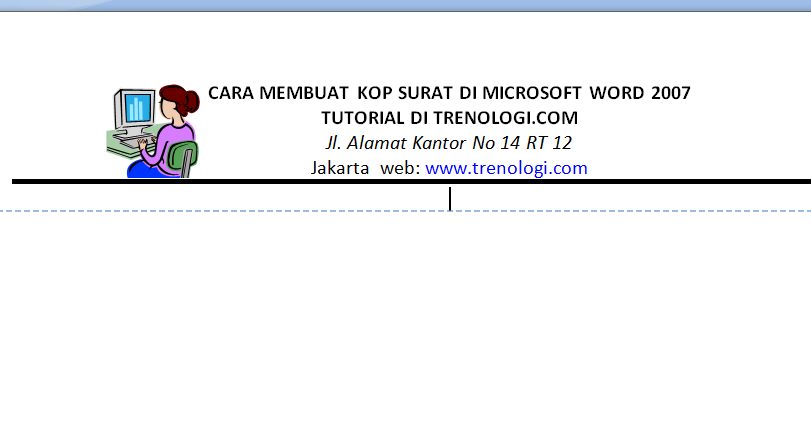The image size is (811, 427).
Task: Click the text "TUTORIAL DI TRENOLOGI.COM"
Action: click(x=449, y=118)
